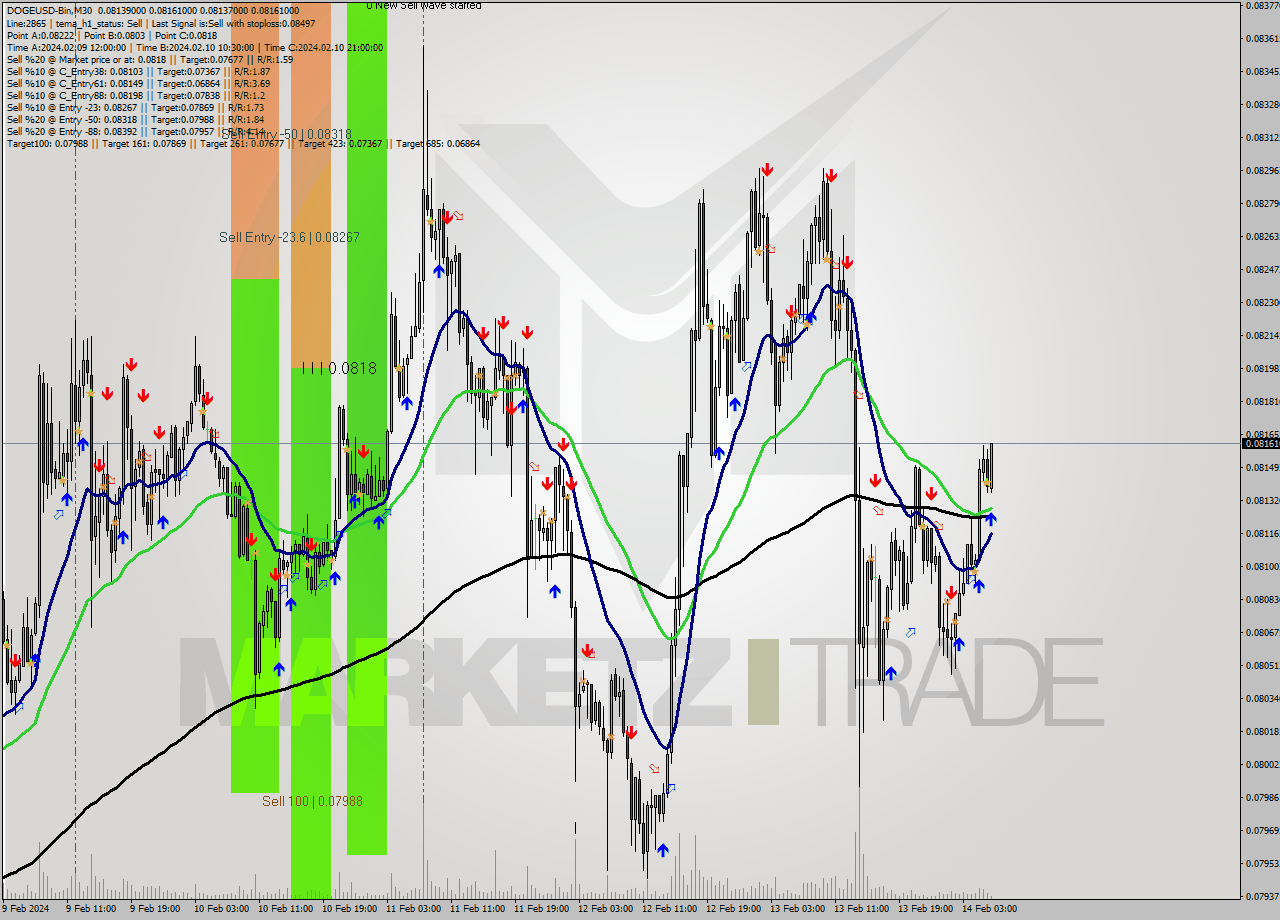Screen dimensions: 1280x920
Task: Select the 'Sell %10 @ C_Entry38' line
Action: click(138, 71)
